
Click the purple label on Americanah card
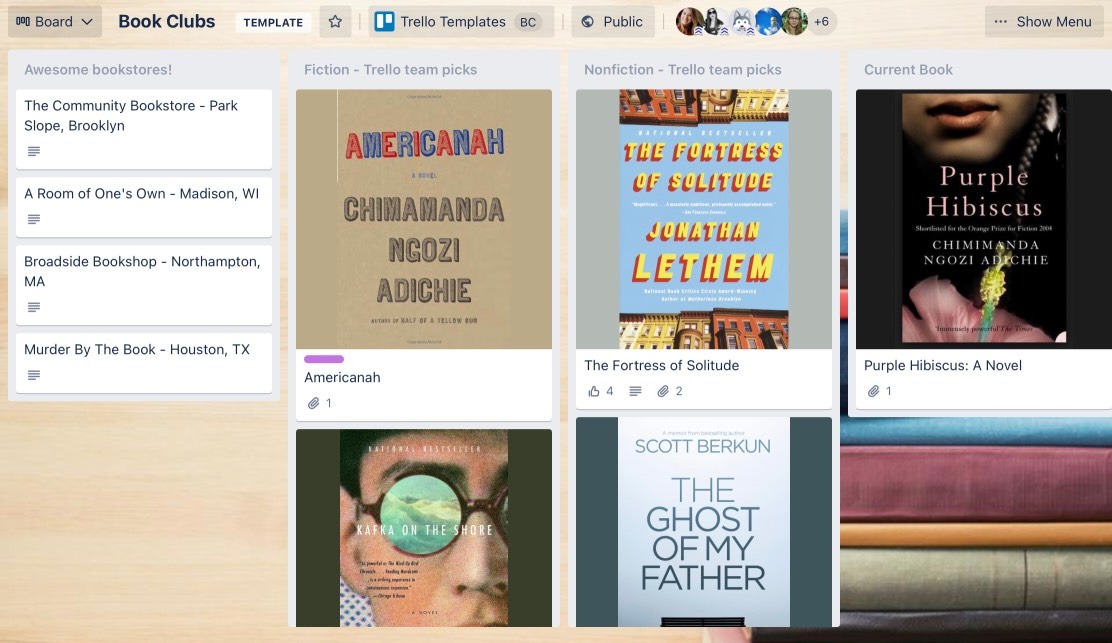click(323, 359)
